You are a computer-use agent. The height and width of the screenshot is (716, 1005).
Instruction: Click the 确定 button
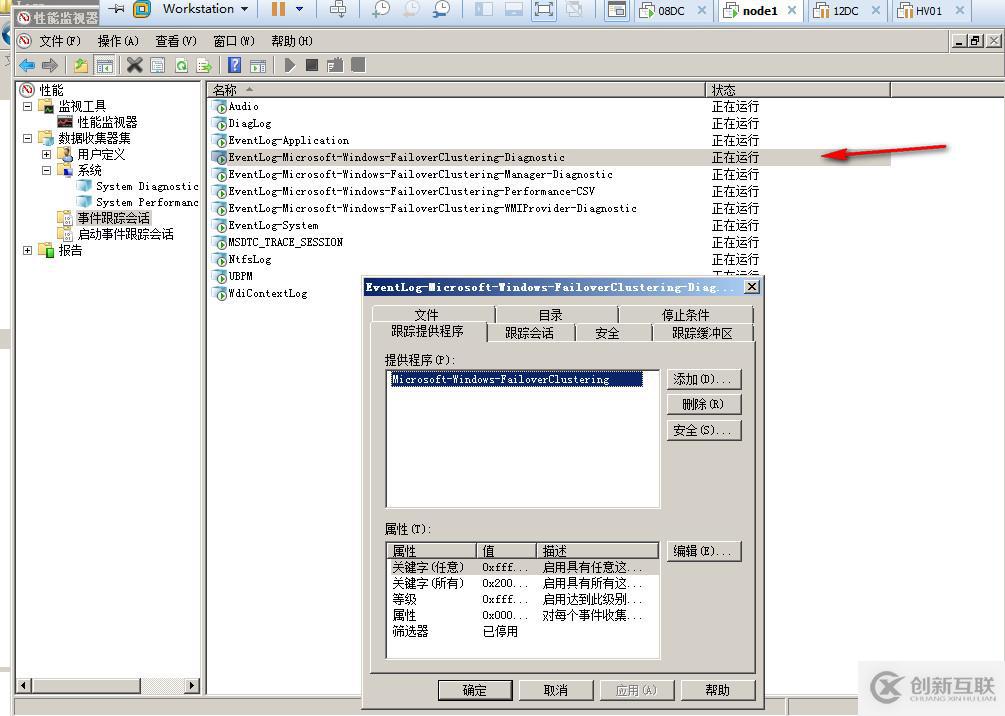(x=475, y=690)
